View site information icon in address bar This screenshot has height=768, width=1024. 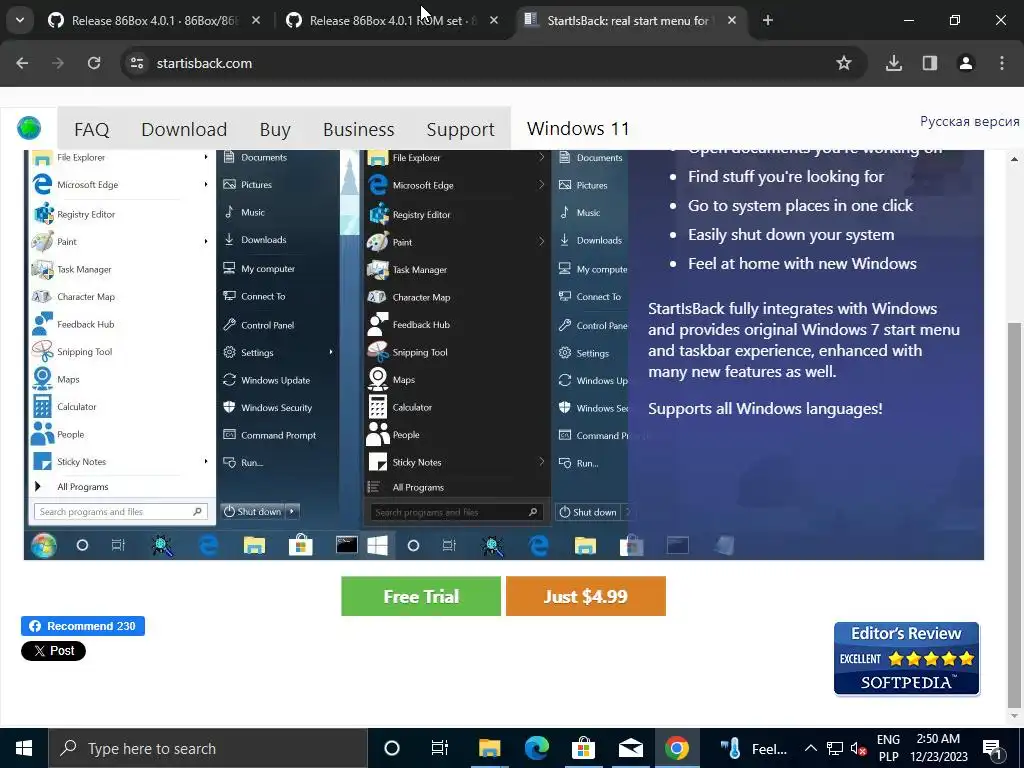(x=137, y=63)
